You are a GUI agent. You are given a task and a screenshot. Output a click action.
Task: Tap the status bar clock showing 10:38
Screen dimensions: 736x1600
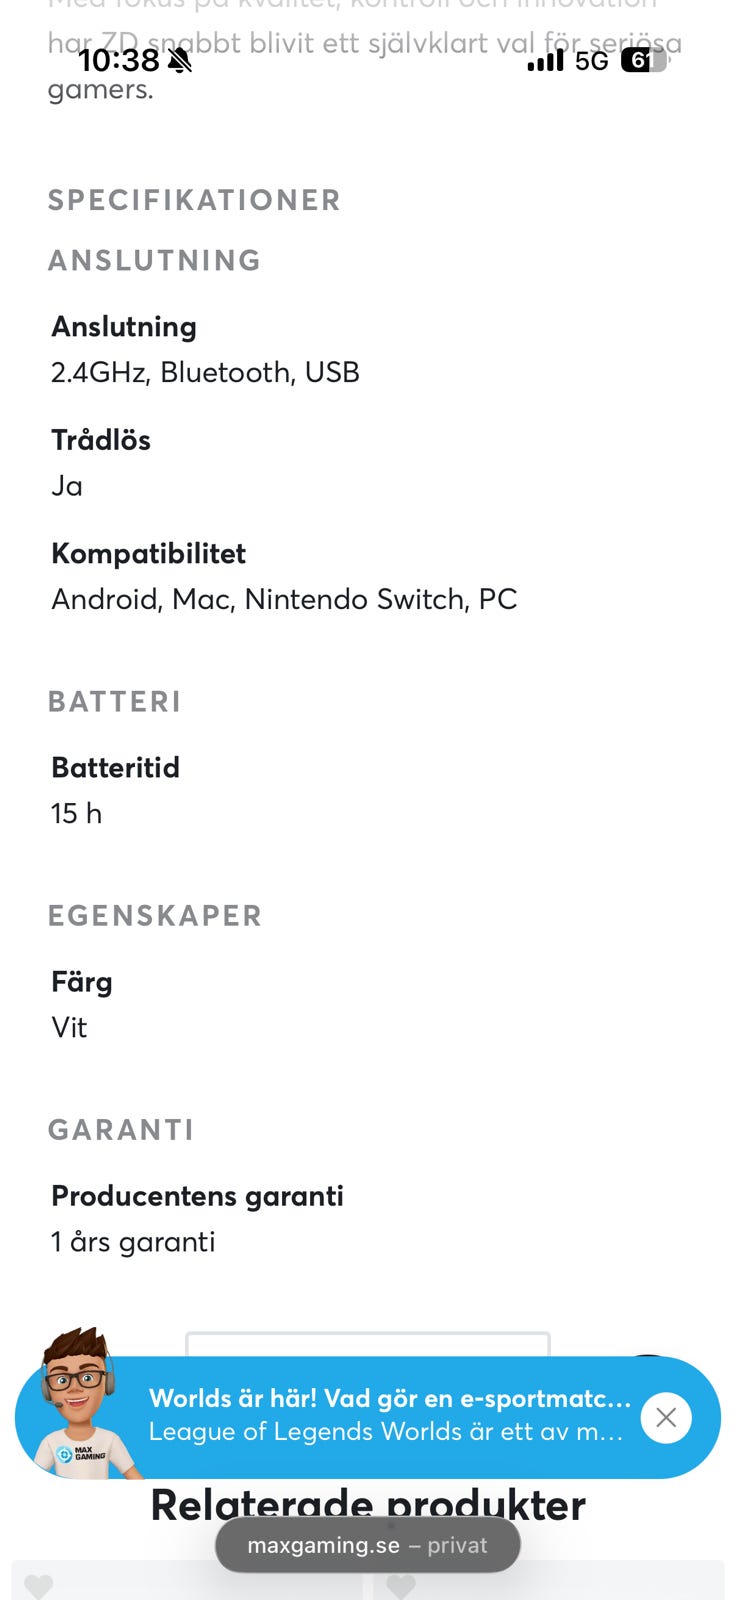[119, 61]
